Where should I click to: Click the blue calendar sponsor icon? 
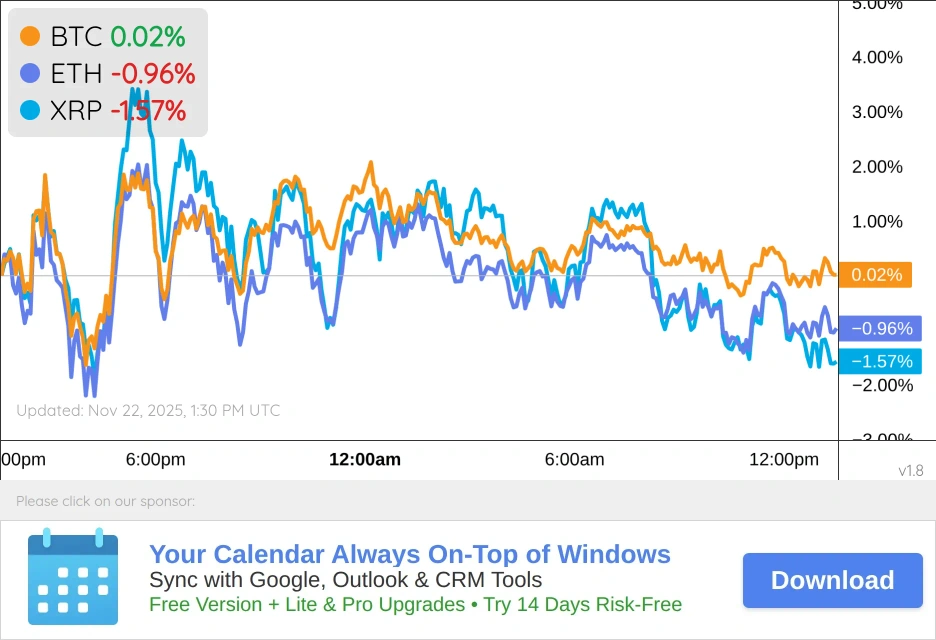point(72,577)
